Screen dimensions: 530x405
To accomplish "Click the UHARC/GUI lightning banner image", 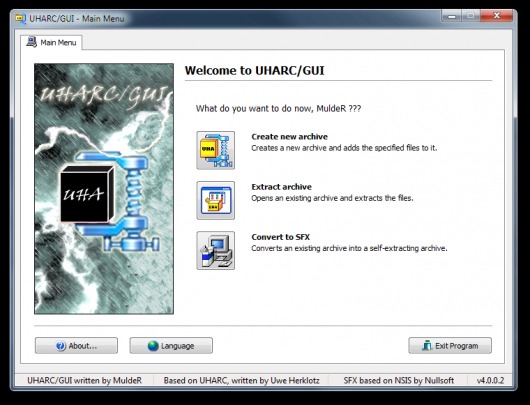I will click(x=104, y=189).
